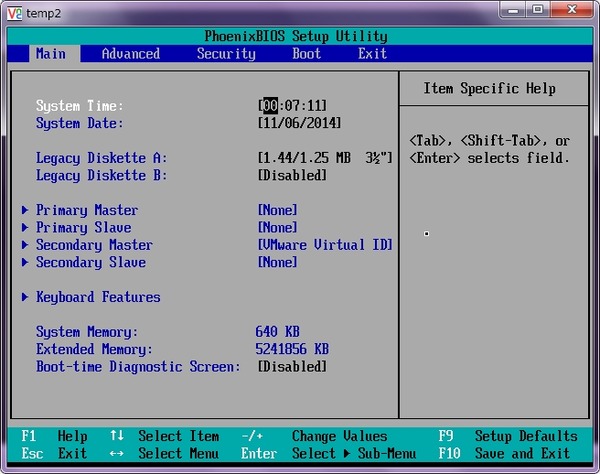Switch to the Security menu tab
Image resolution: width=600 pixels, height=474 pixels.
226,54
